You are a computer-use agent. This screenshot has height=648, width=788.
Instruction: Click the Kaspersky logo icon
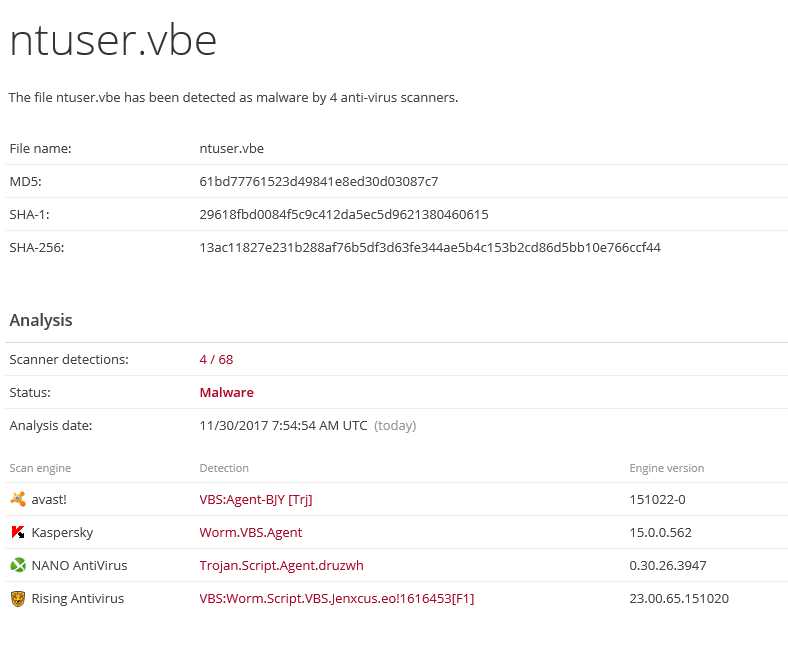(18, 532)
